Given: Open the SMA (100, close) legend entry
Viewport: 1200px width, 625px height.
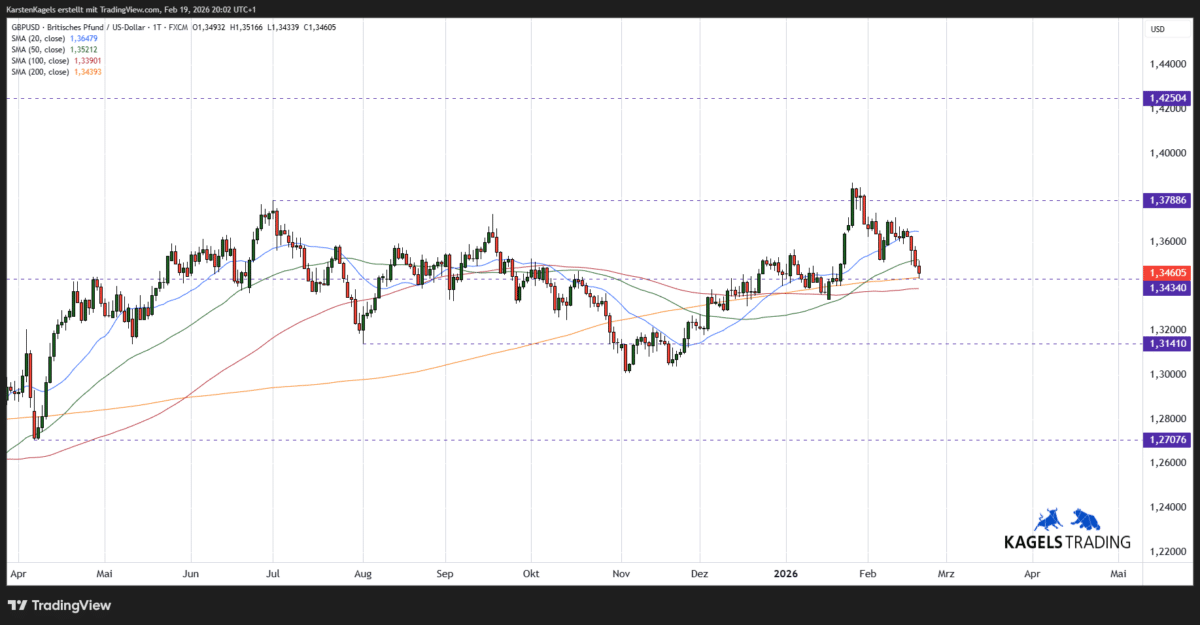Looking at the screenshot, I should point(40,60).
